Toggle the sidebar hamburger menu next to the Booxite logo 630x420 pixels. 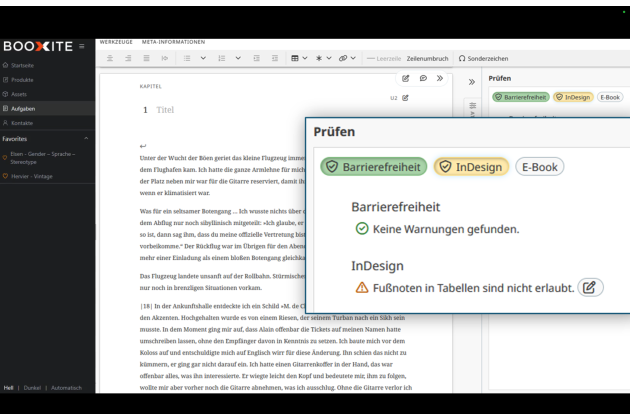(x=82, y=46)
